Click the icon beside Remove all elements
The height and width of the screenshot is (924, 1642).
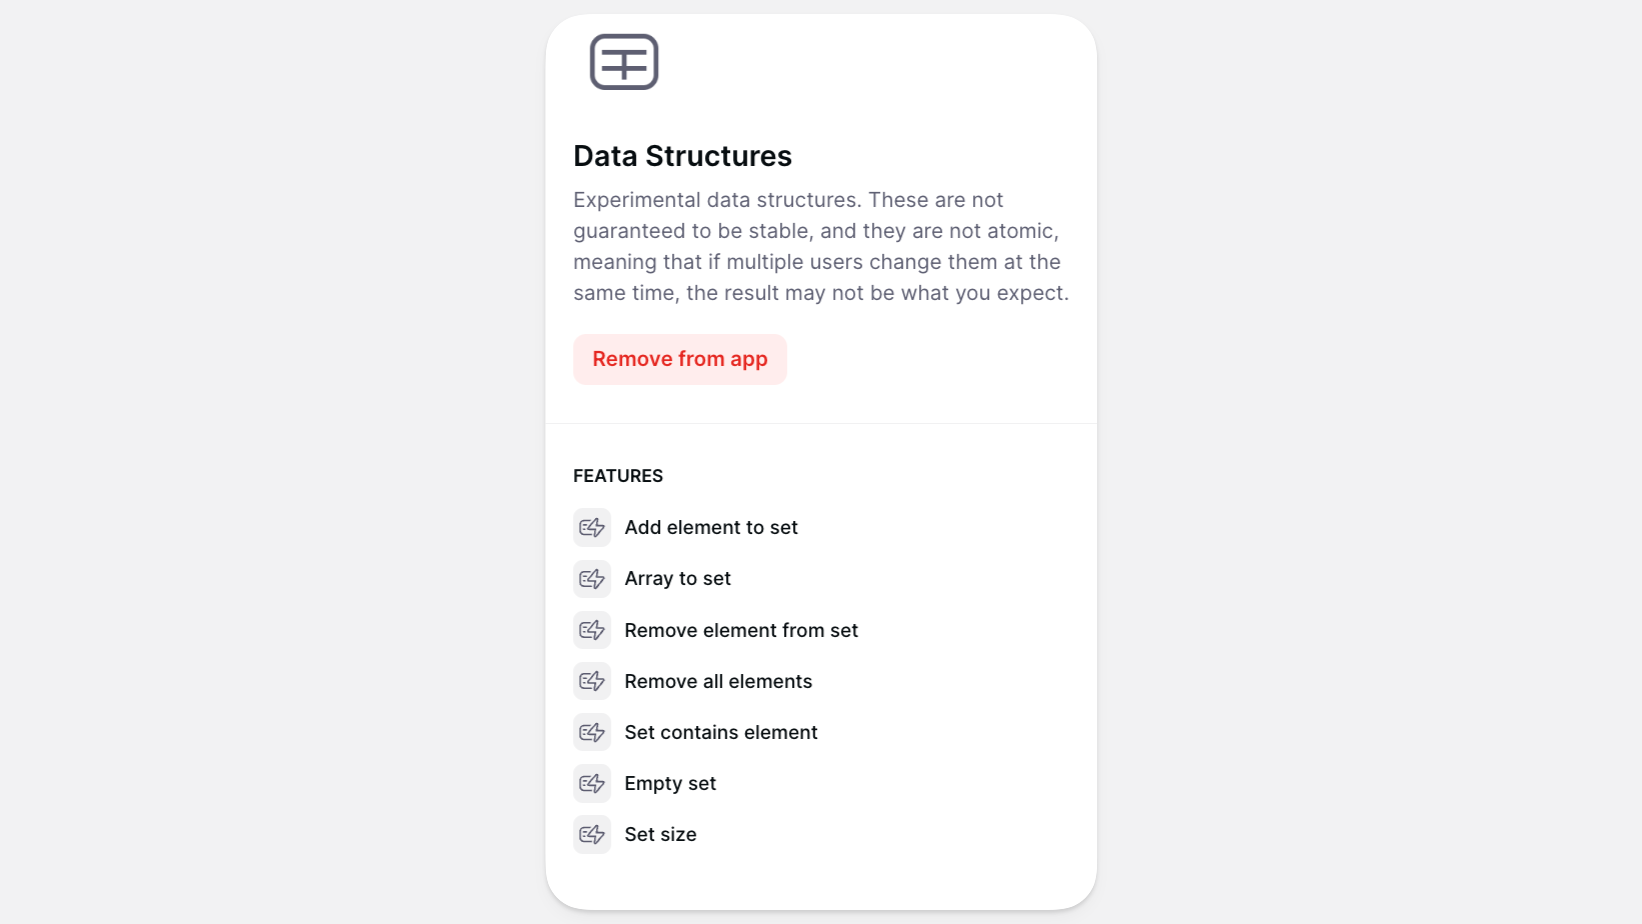coord(592,681)
